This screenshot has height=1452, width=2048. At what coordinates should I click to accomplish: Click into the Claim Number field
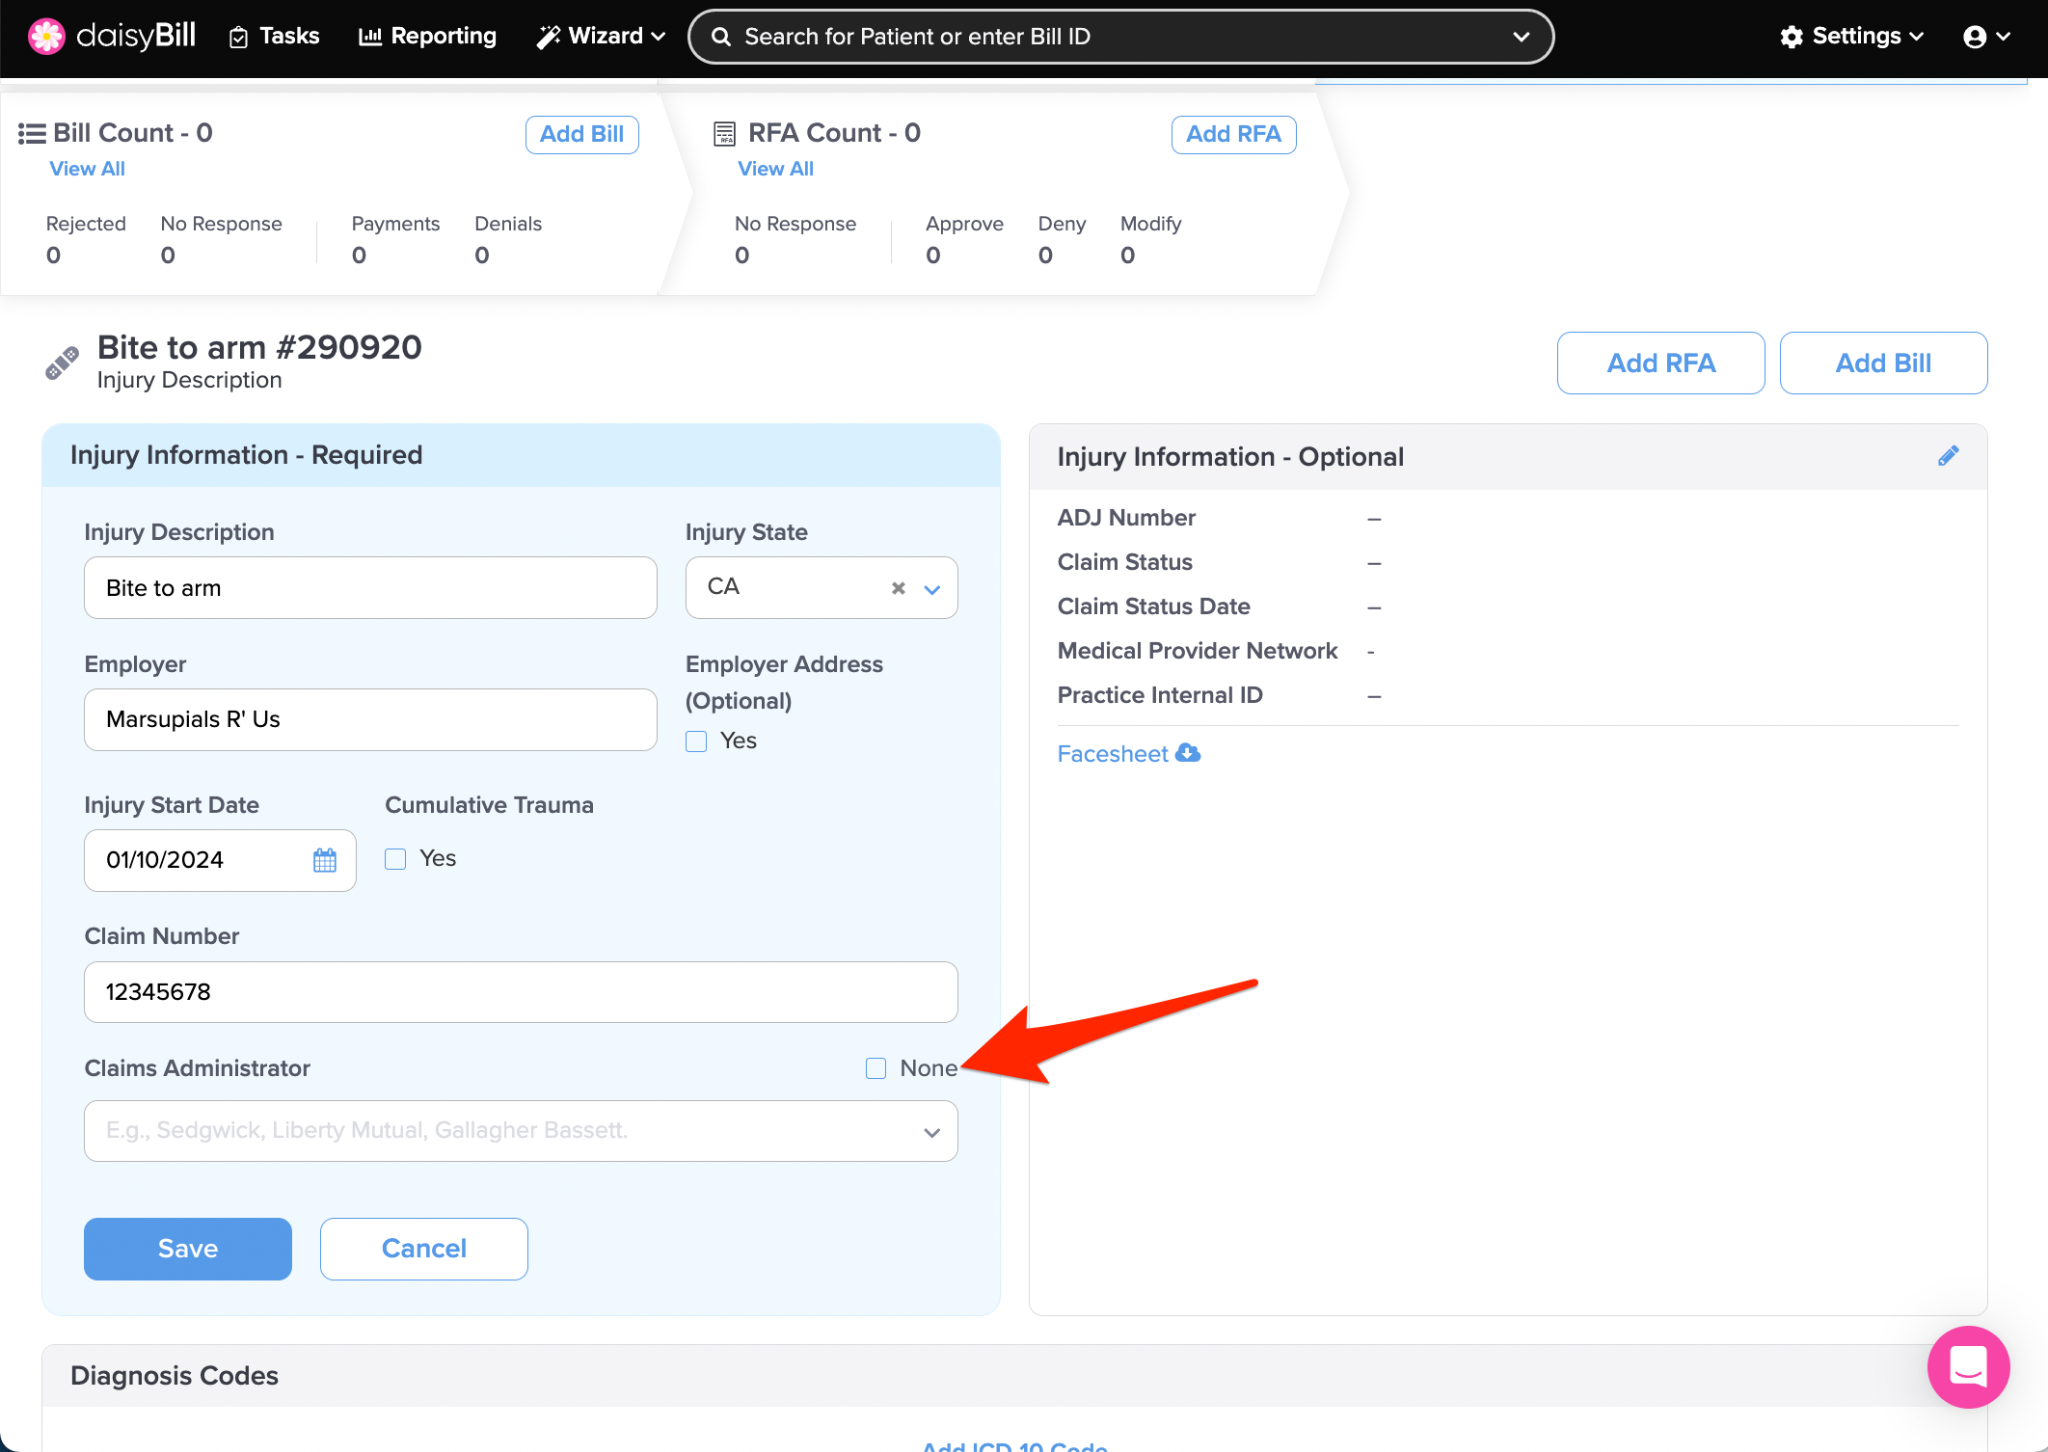[x=520, y=992]
